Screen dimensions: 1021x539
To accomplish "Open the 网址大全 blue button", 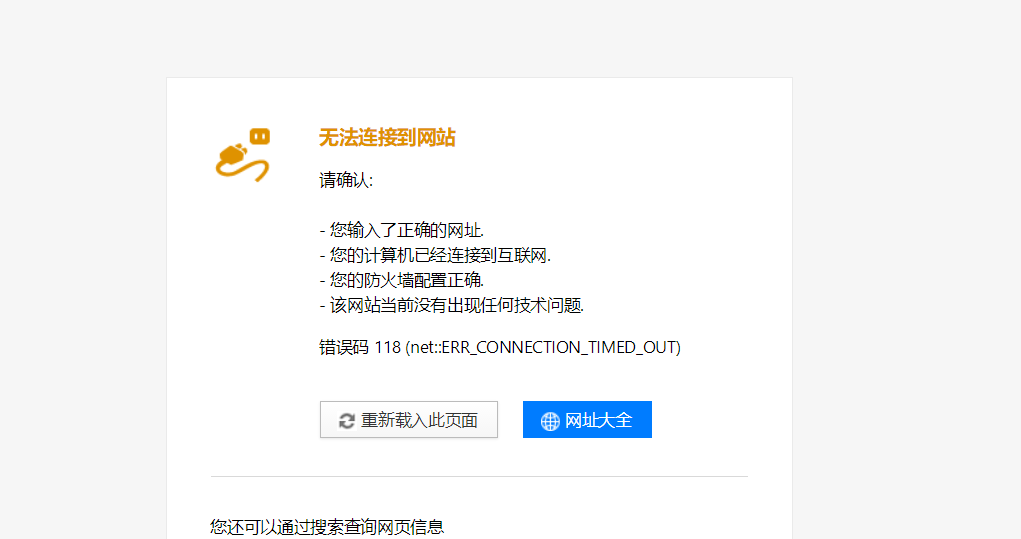I will click(x=587, y=420).
